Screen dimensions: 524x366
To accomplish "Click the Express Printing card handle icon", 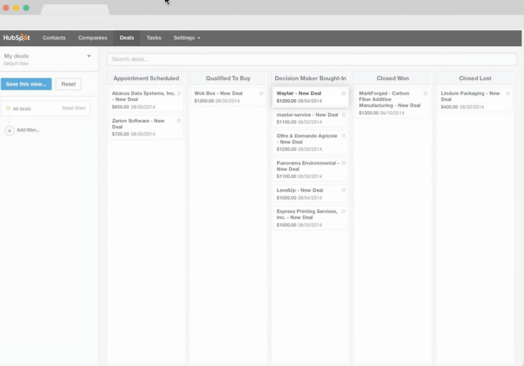I will tap(344, 211).
